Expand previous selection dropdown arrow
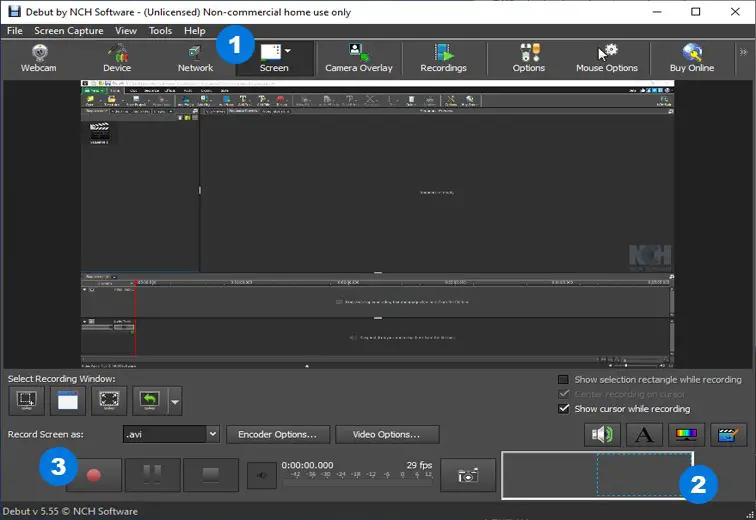The image size is (756, 520). (x=175, y=401)
